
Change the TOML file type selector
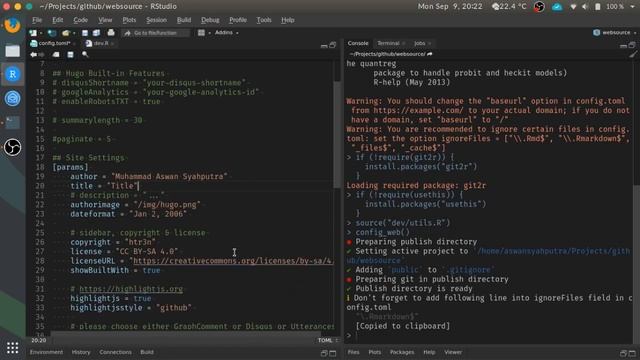tap(328, 340)
